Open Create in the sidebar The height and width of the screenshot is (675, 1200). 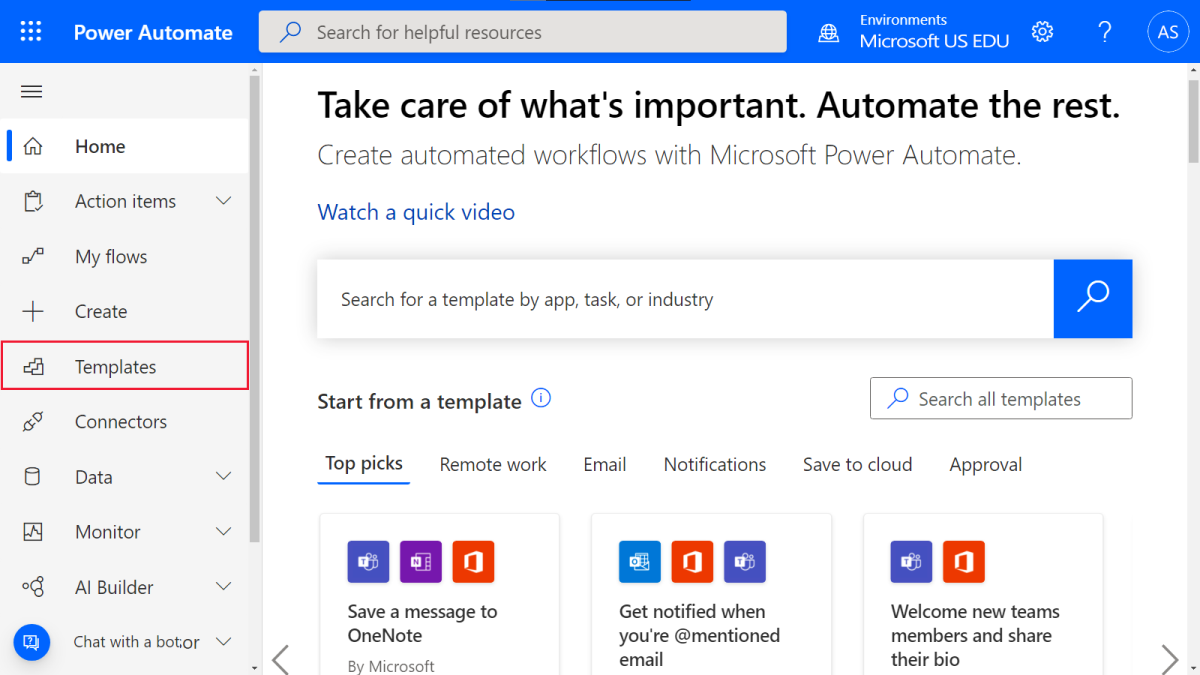pyautogui.click(x=124, y=312)
